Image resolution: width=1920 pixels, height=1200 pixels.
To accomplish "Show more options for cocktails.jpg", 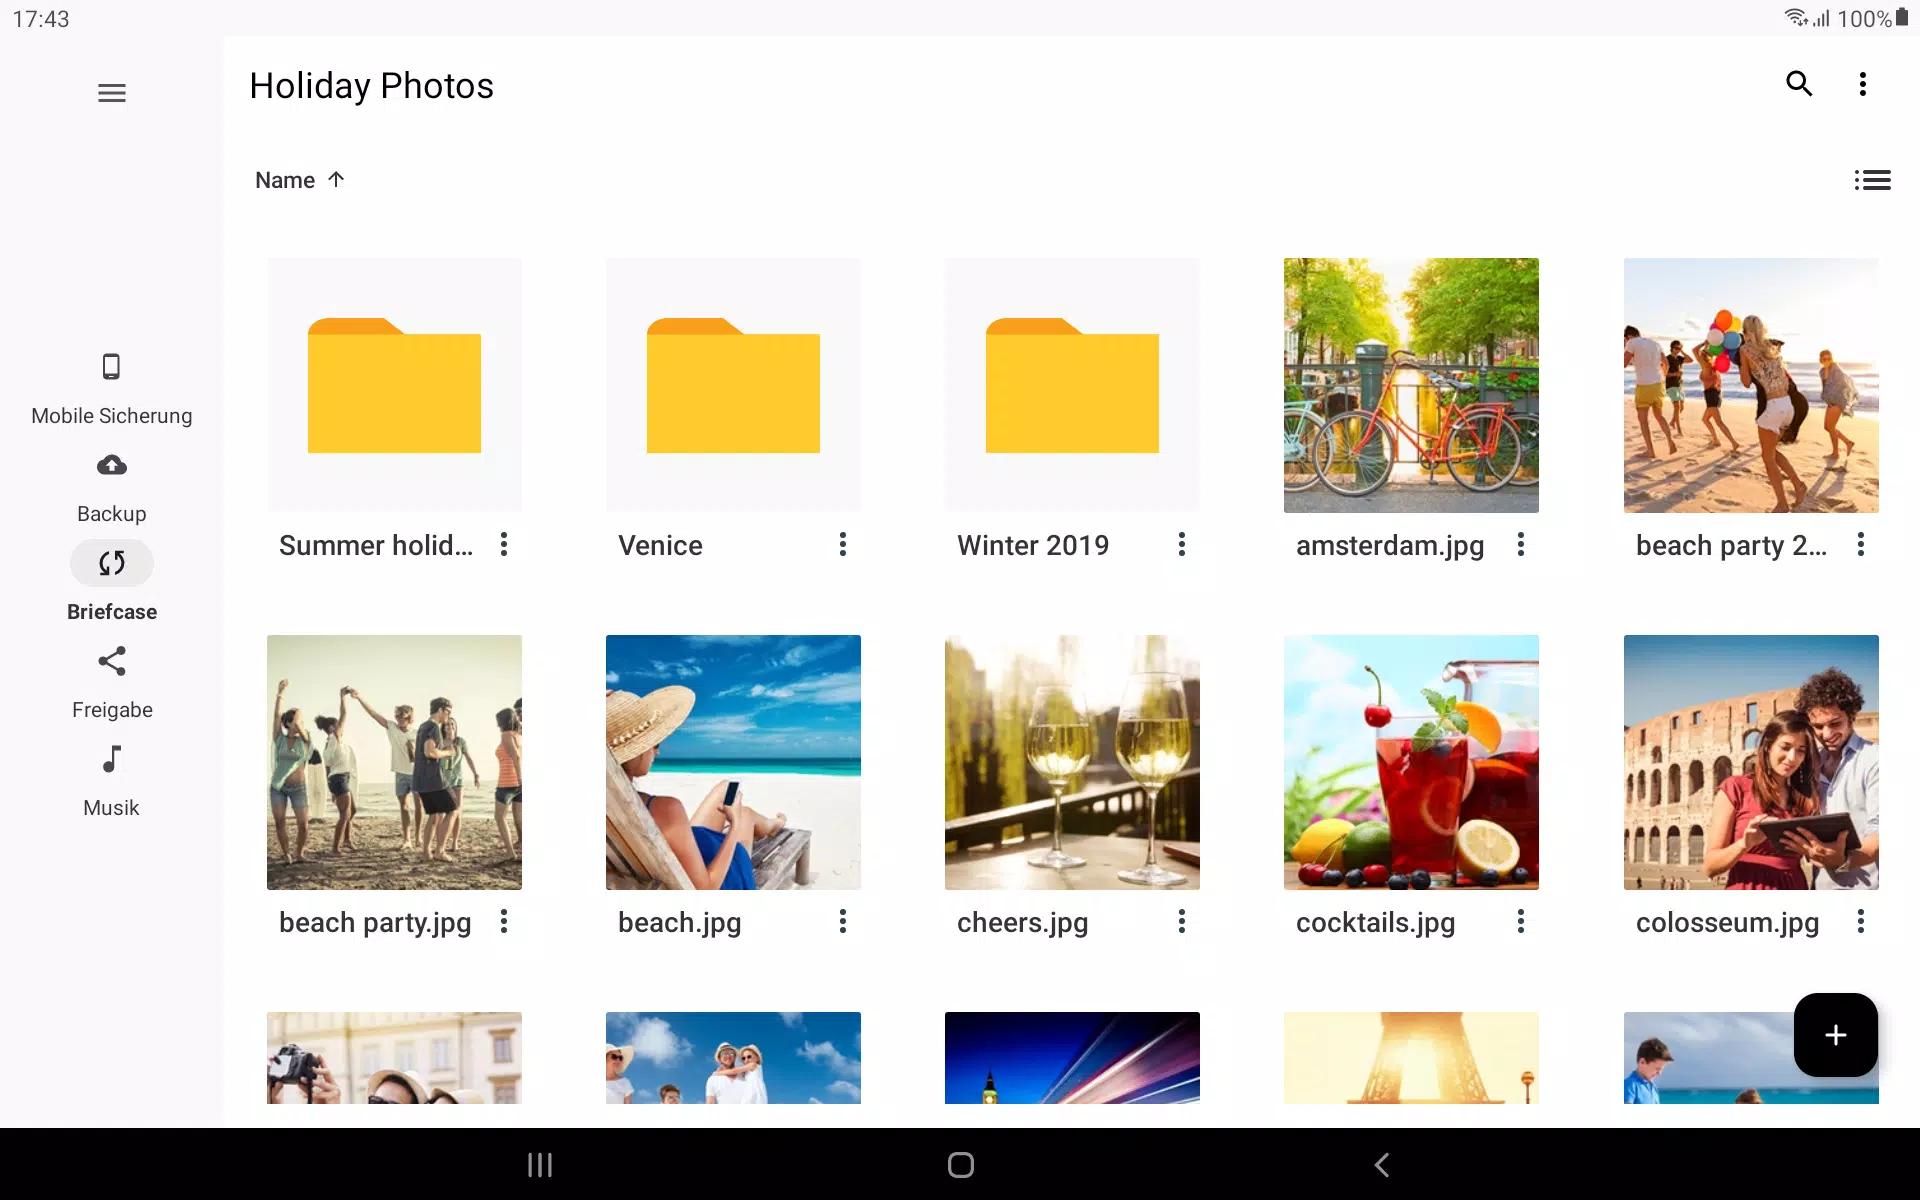I will coord(1521,921).
